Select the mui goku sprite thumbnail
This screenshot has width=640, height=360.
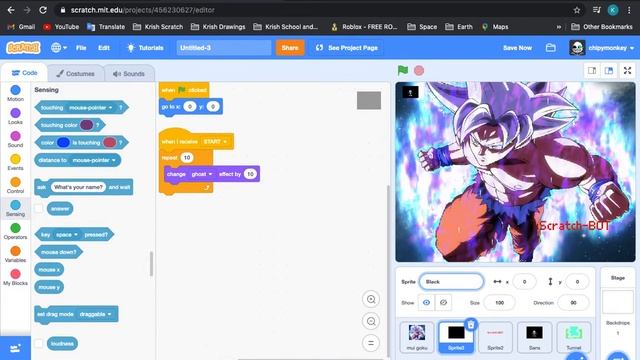point(417,337)
